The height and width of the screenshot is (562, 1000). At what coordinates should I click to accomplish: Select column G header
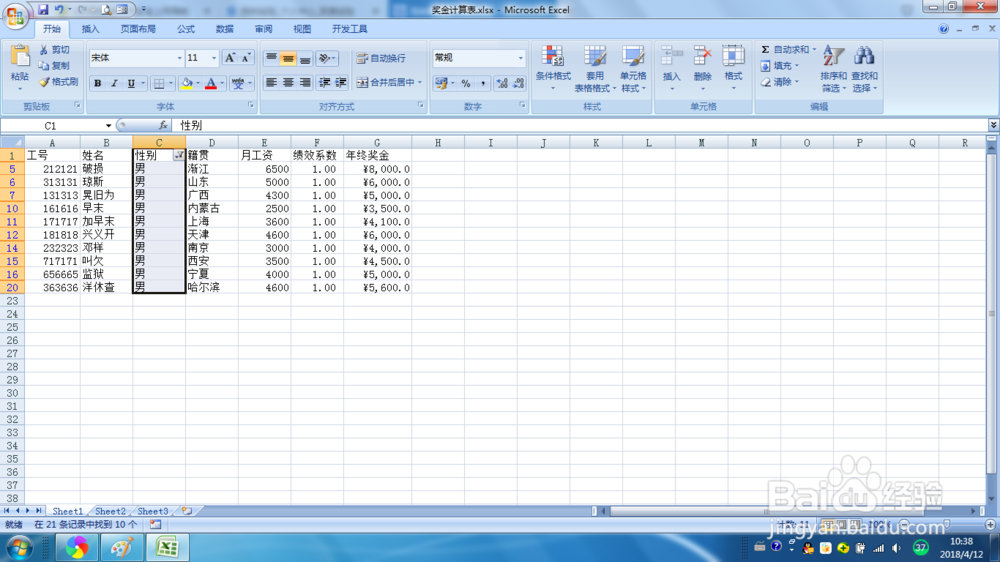377,143
